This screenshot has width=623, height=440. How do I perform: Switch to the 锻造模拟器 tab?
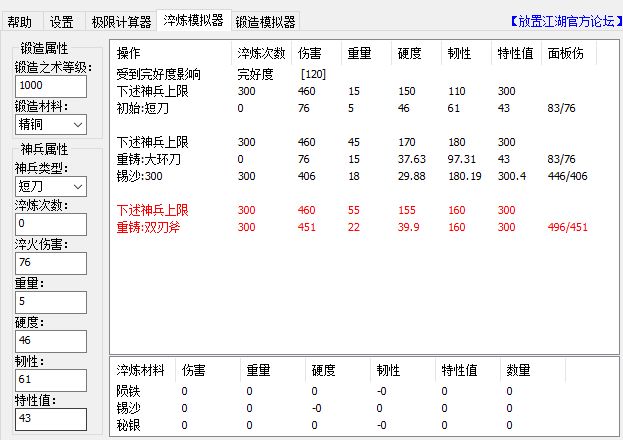(265, 21)
